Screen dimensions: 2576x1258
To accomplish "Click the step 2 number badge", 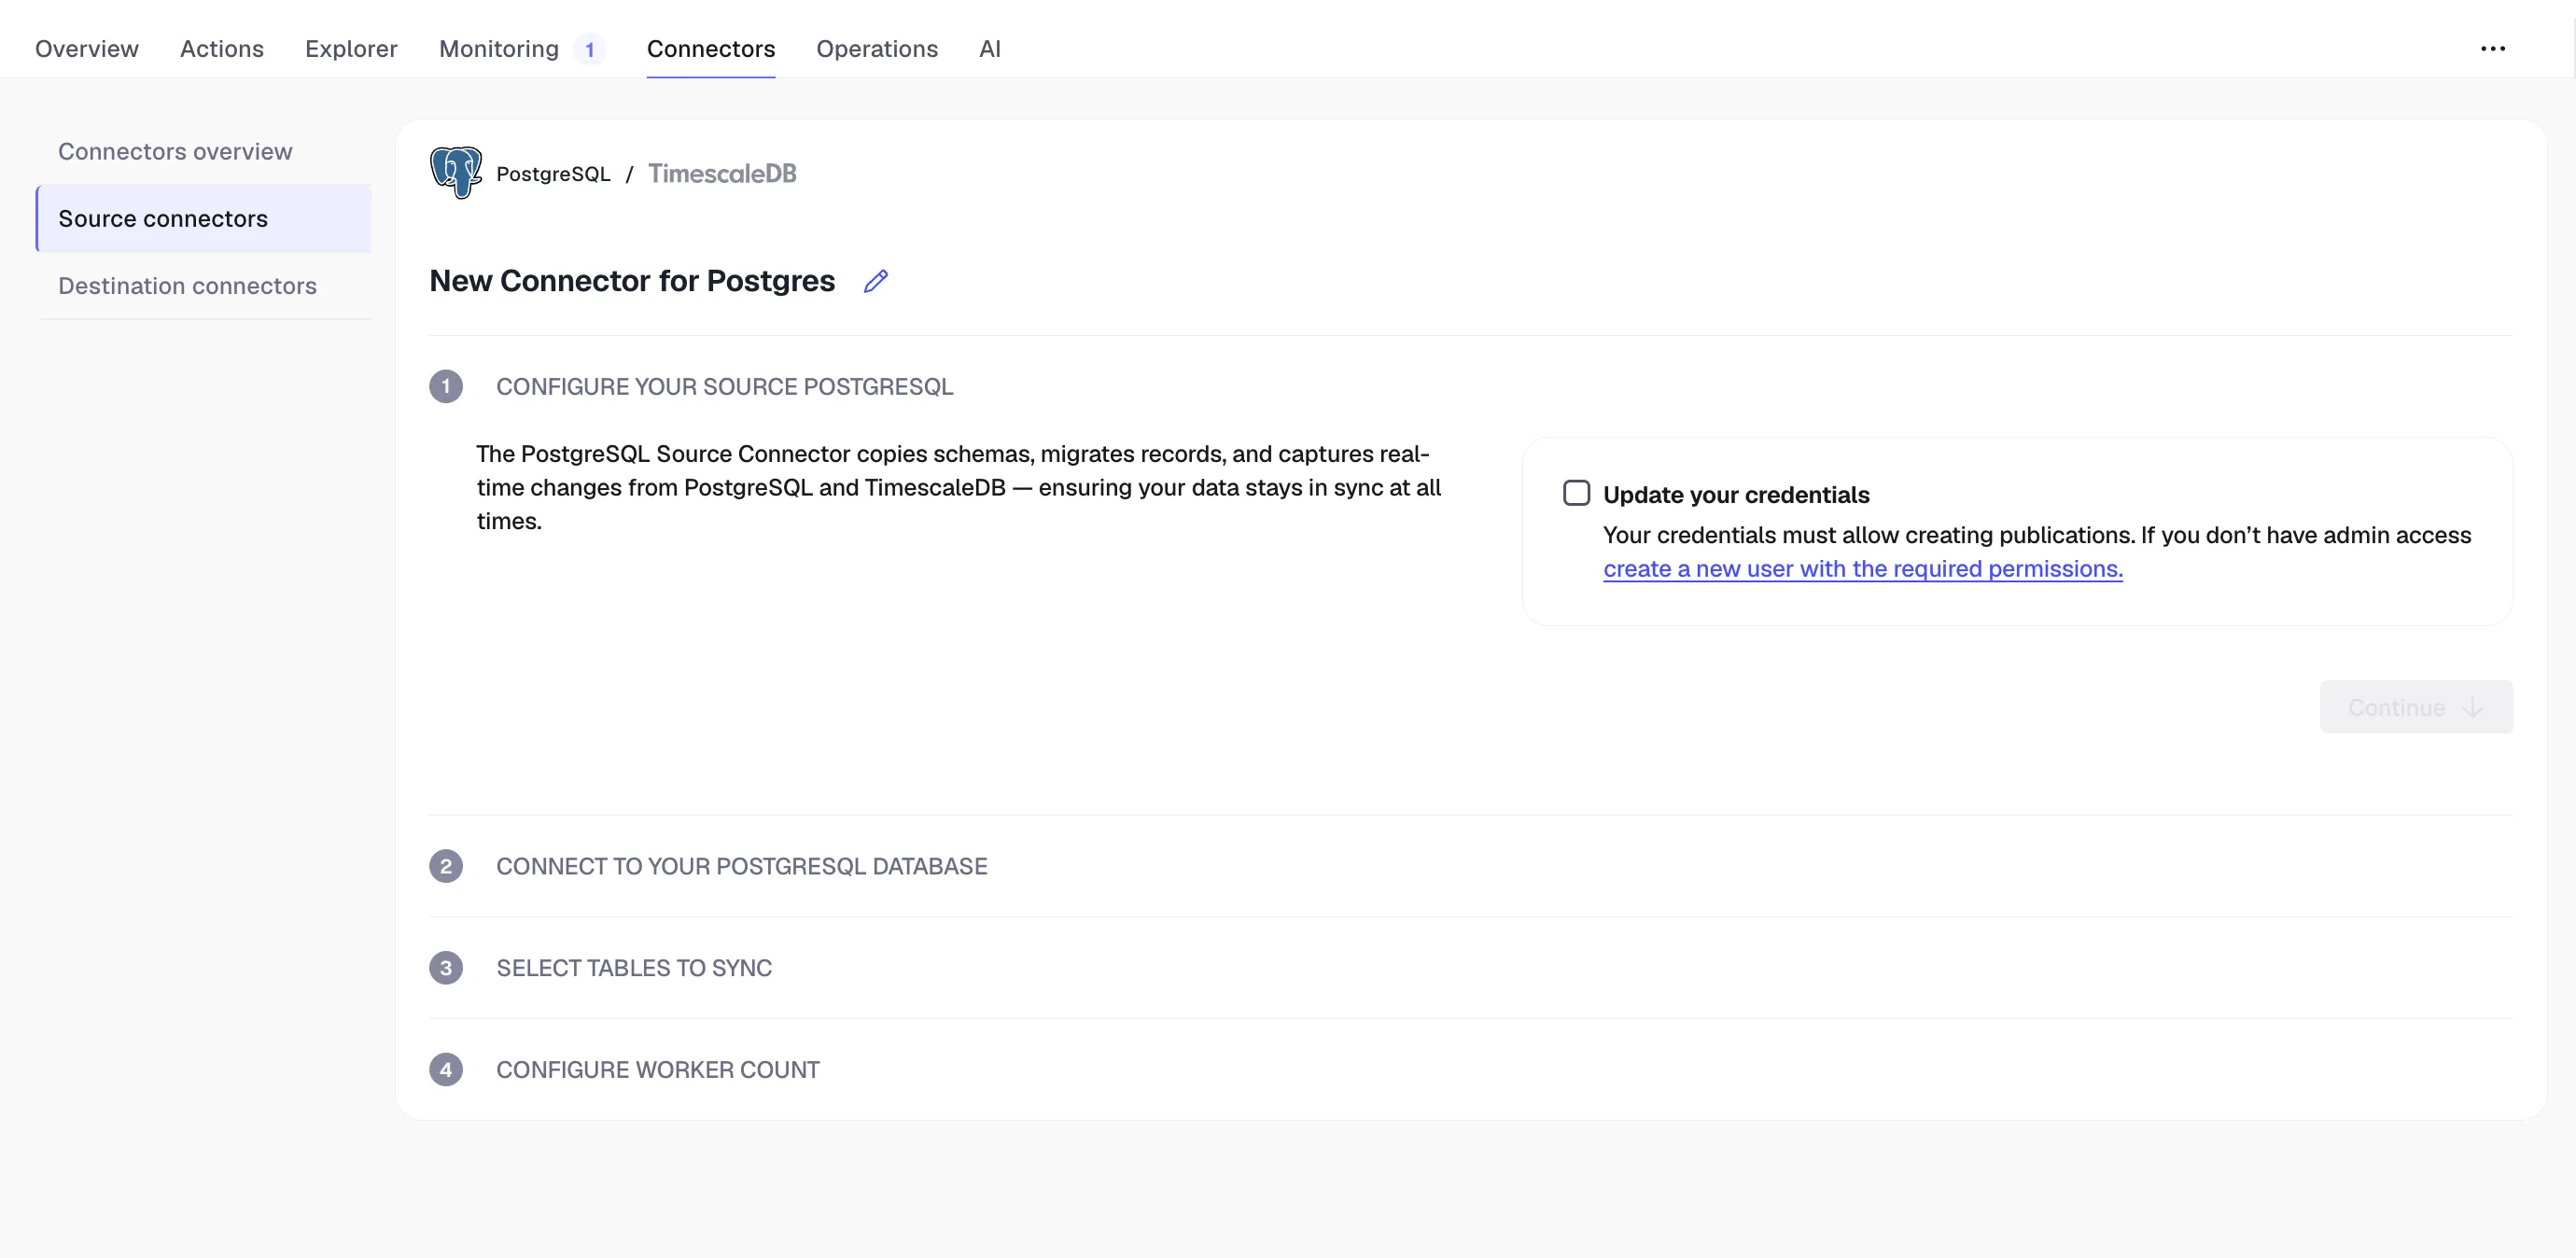I will coord(446,866).
